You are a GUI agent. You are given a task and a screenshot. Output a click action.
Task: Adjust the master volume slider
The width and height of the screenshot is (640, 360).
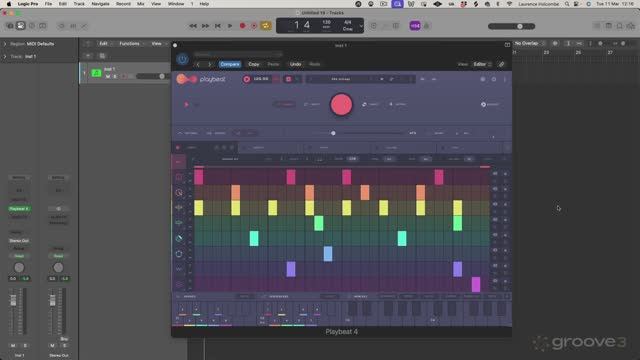click(512, 26)
